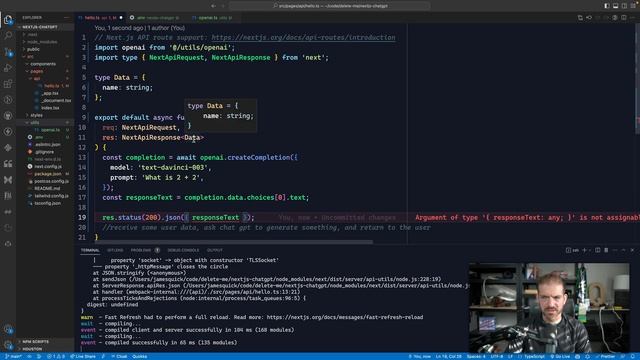Open tailwind.config.js in the file explorer
The image size is (640, 360).
(45, 196)
